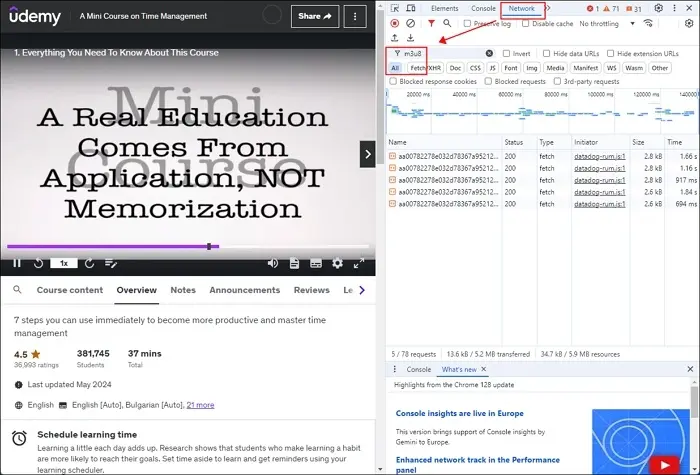Change the 1x playback speed
700x475 pixels.
tap(63, 264)
